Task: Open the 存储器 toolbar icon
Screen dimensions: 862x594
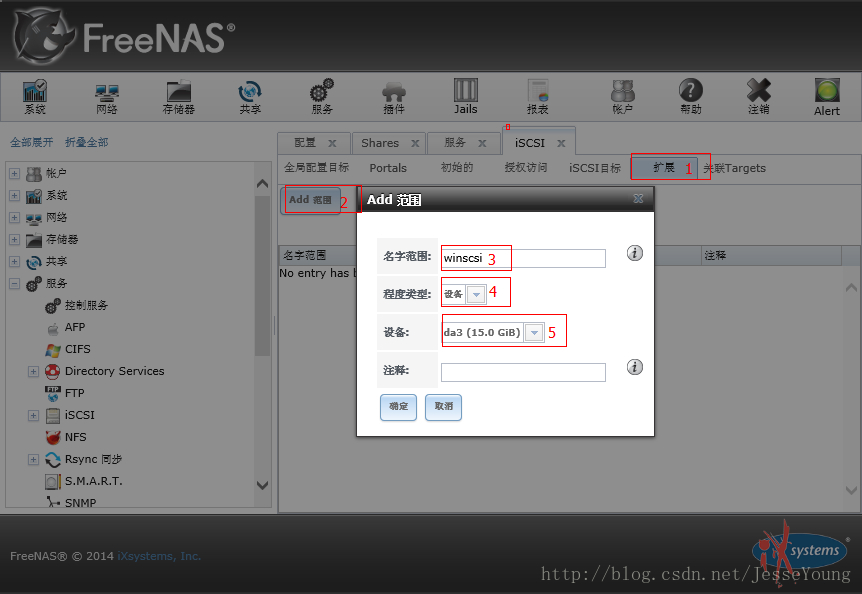Action: [179, 97]
